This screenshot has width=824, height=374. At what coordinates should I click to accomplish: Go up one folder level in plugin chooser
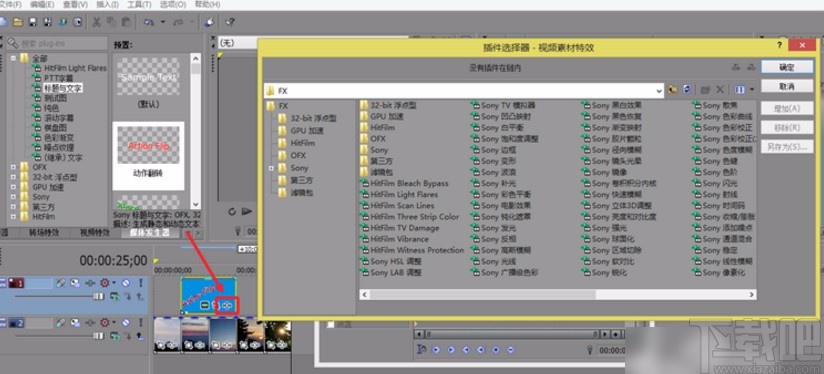[673, 90]
